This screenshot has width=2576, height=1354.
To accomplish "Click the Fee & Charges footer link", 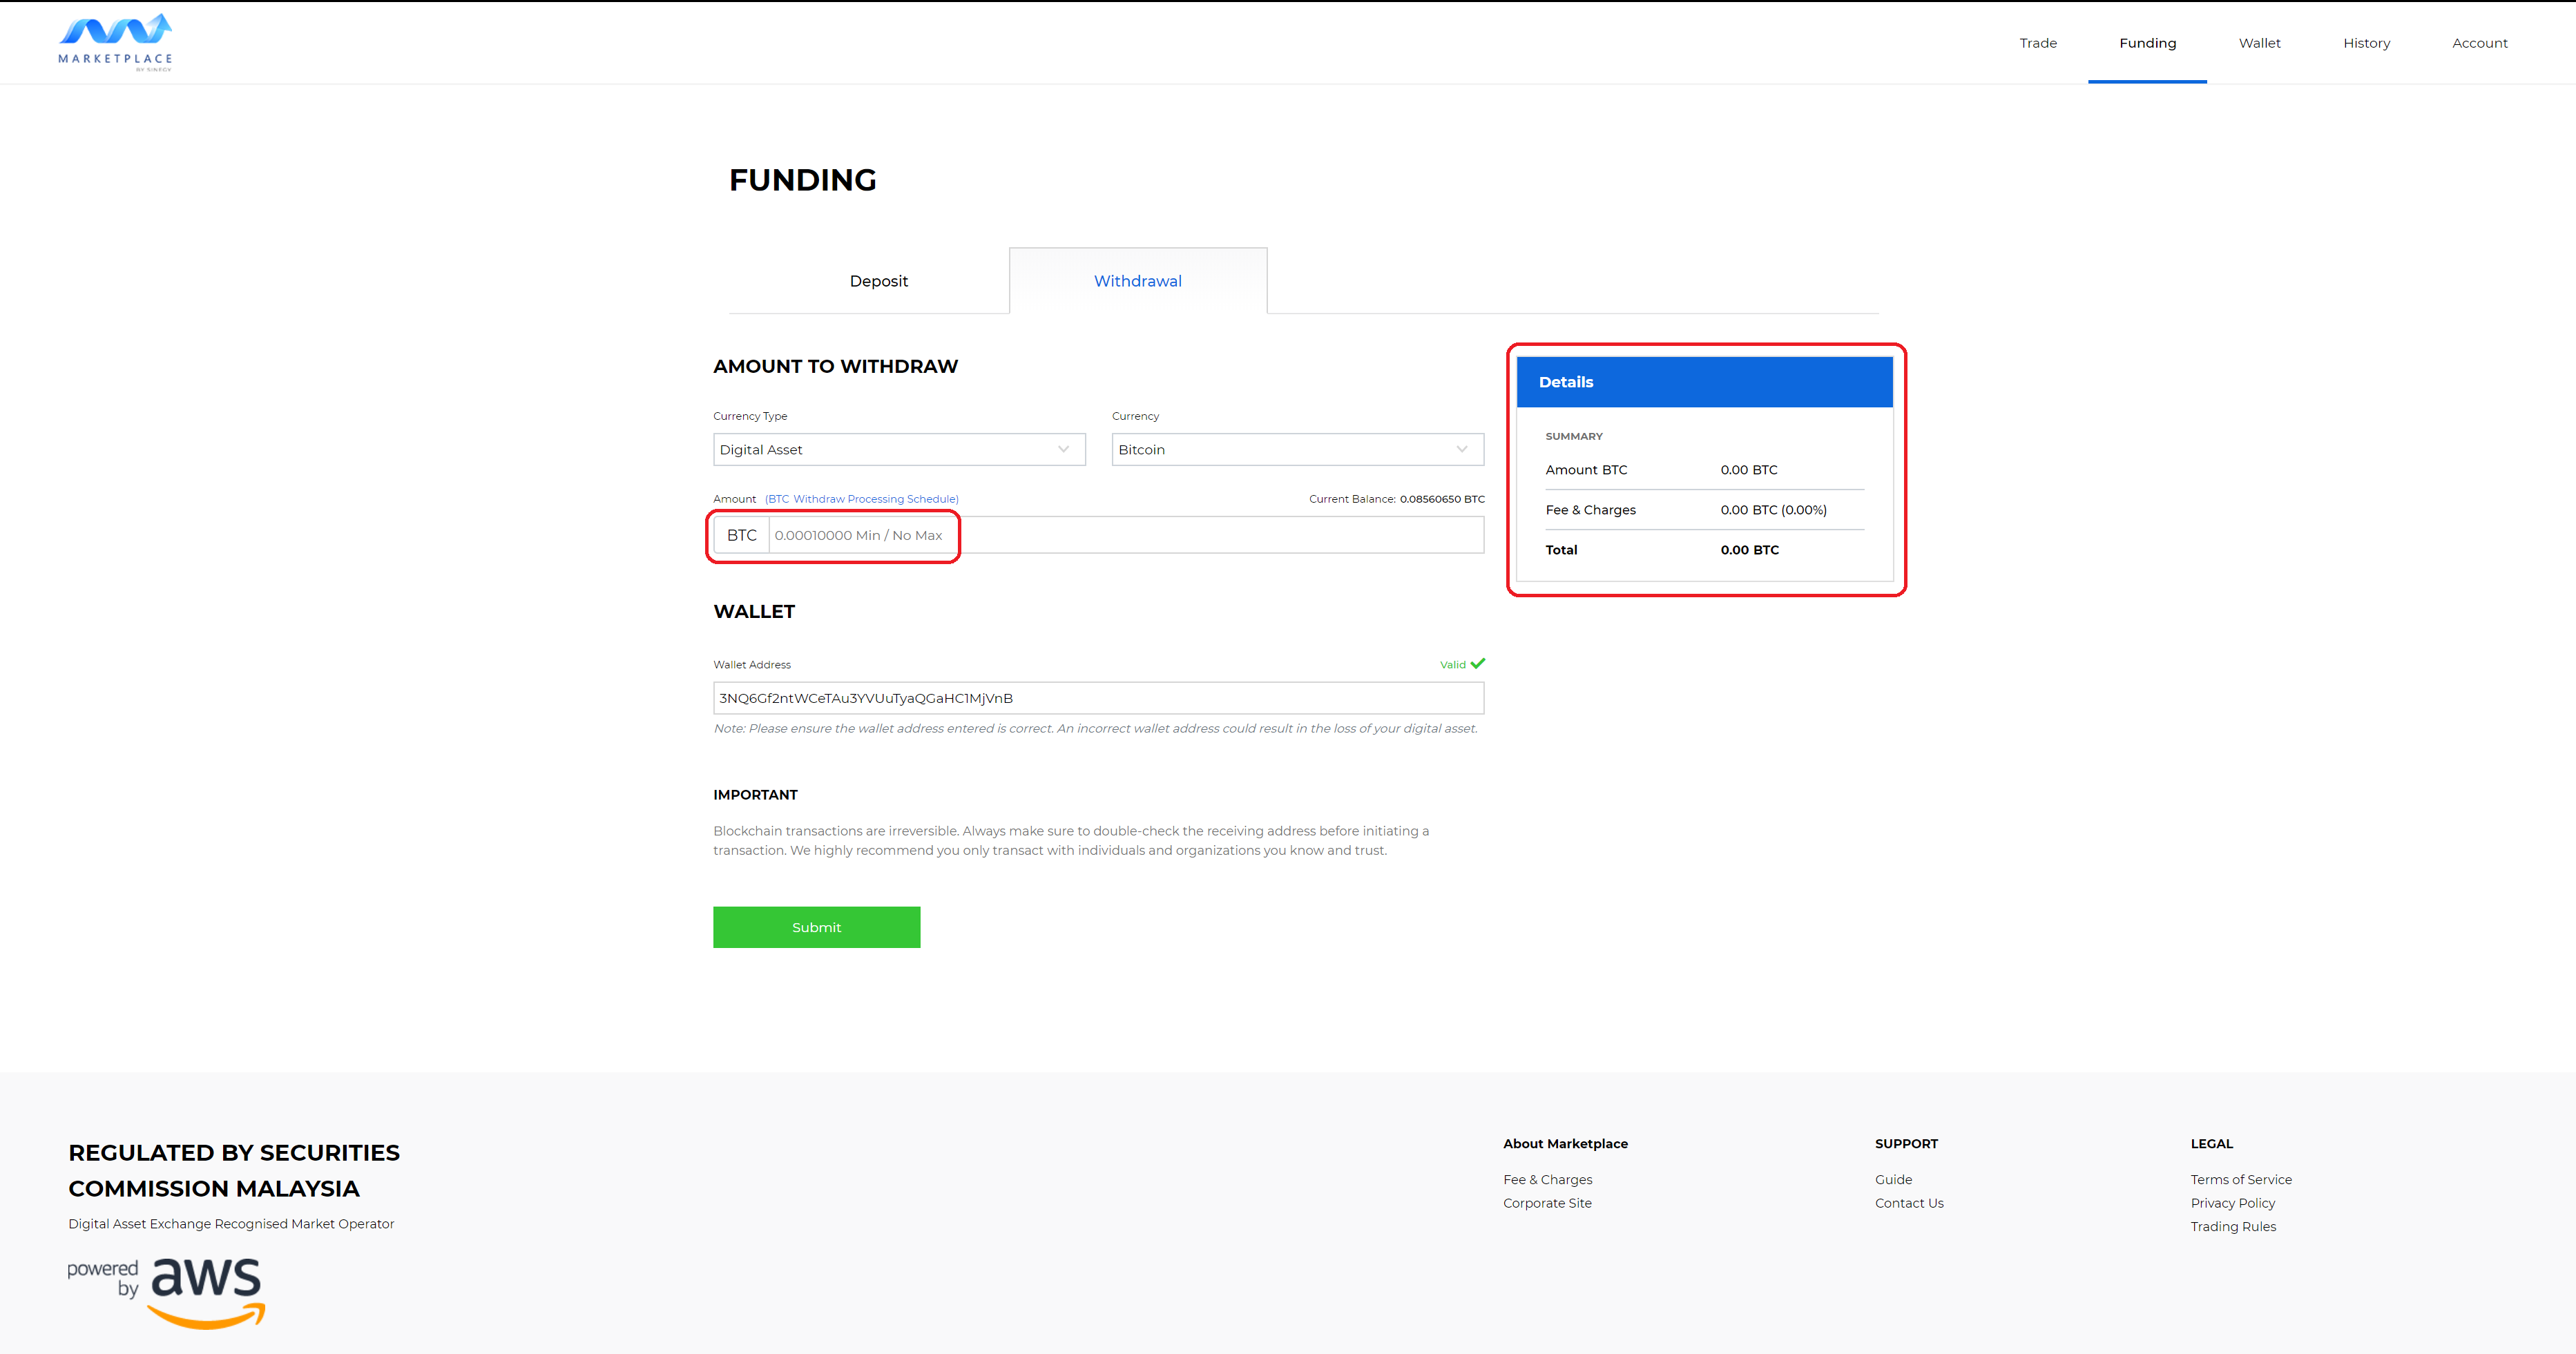I will 1547,1179.
